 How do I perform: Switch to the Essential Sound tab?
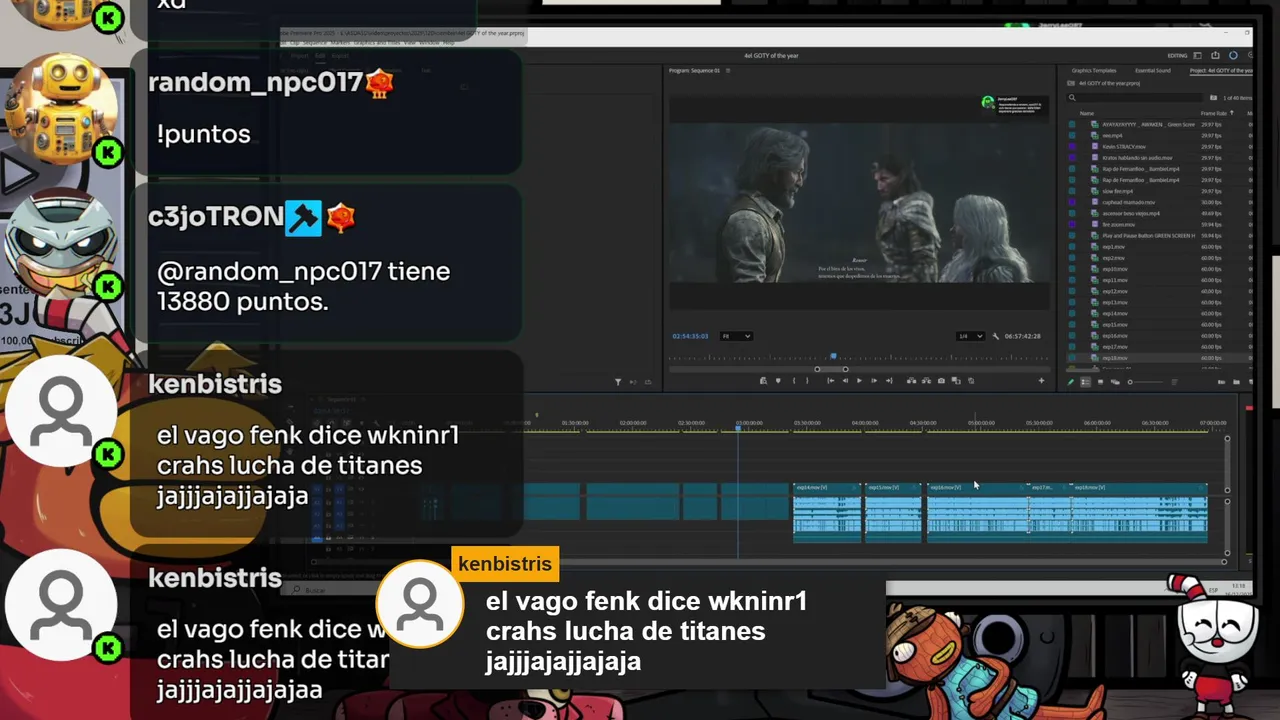(x=1153, y=71)
